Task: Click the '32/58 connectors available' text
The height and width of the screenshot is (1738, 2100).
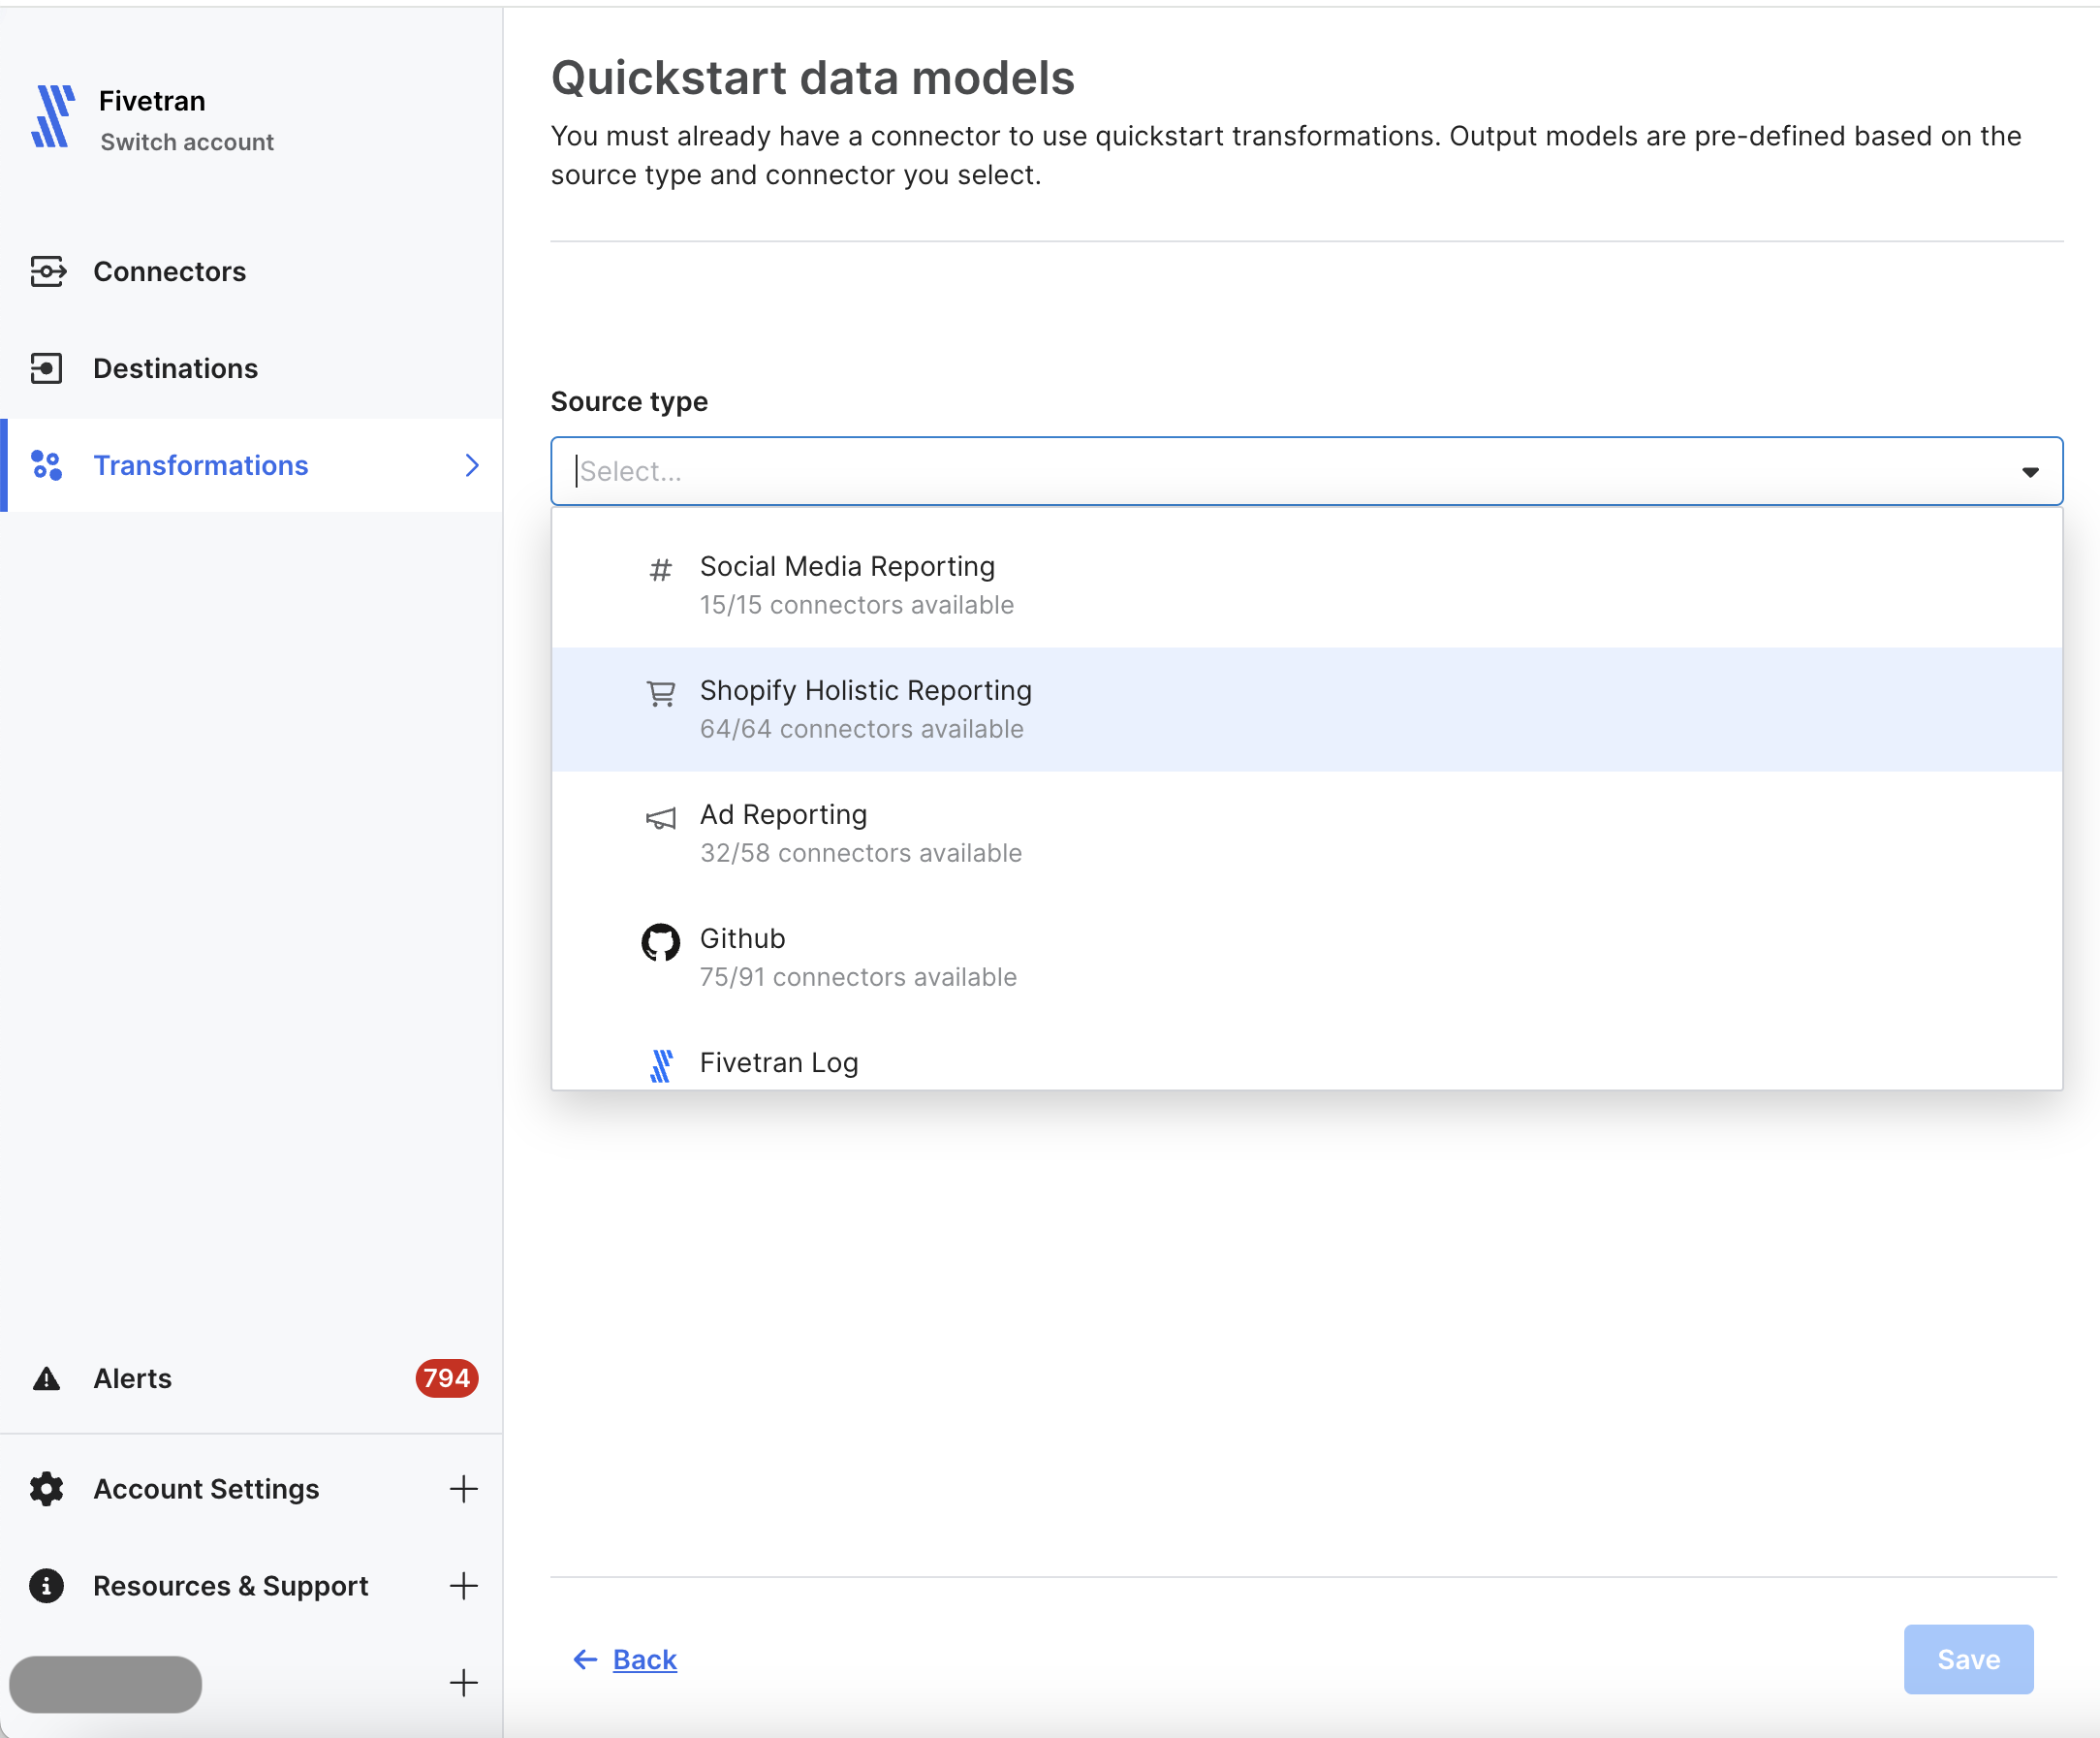Action: pos(860,853)
